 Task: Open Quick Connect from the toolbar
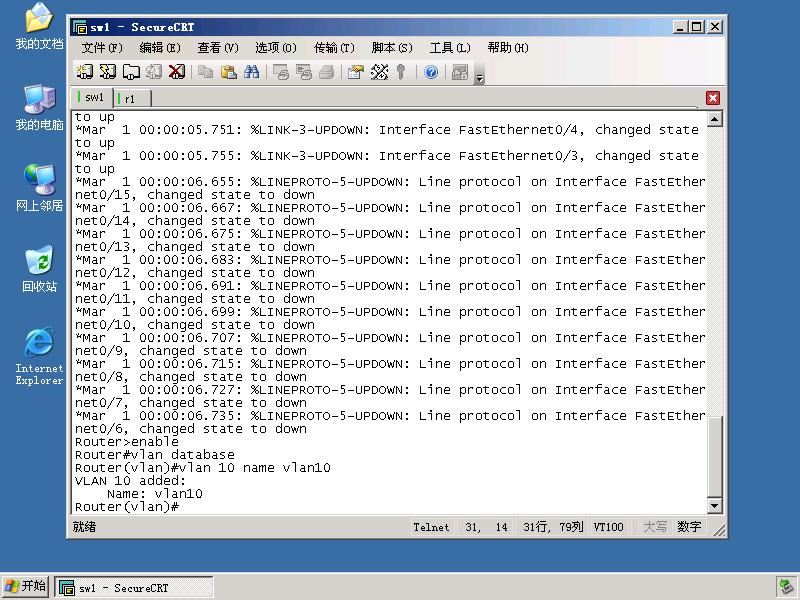tap(108, 72)
